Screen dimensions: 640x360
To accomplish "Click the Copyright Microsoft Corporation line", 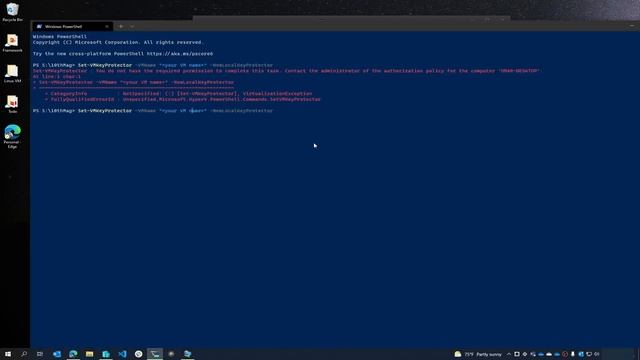I will pos(118,42).
